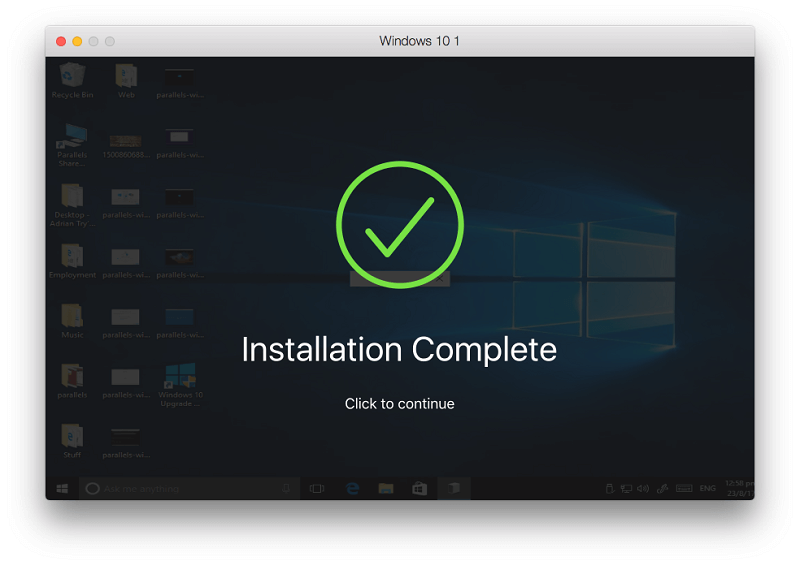Screen dimensions: 800x565
Task: Click the 'Windows 10 1' window title
Action: [419, 41]
